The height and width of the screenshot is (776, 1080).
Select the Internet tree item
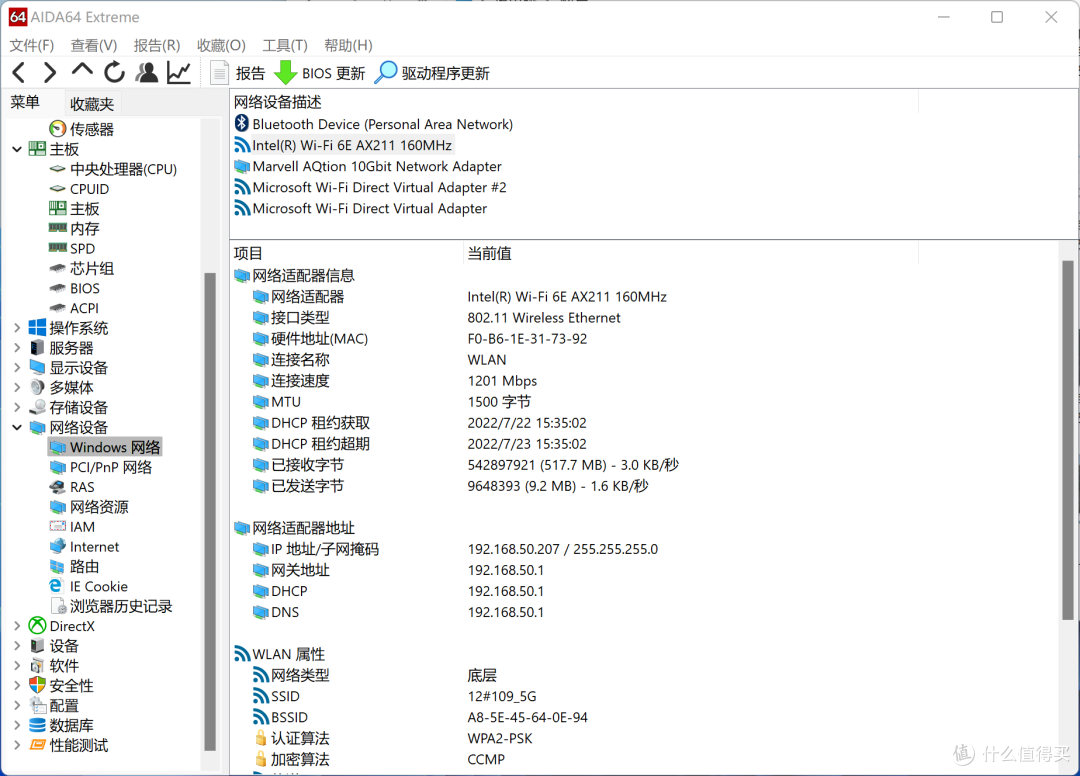coord(85,547)
